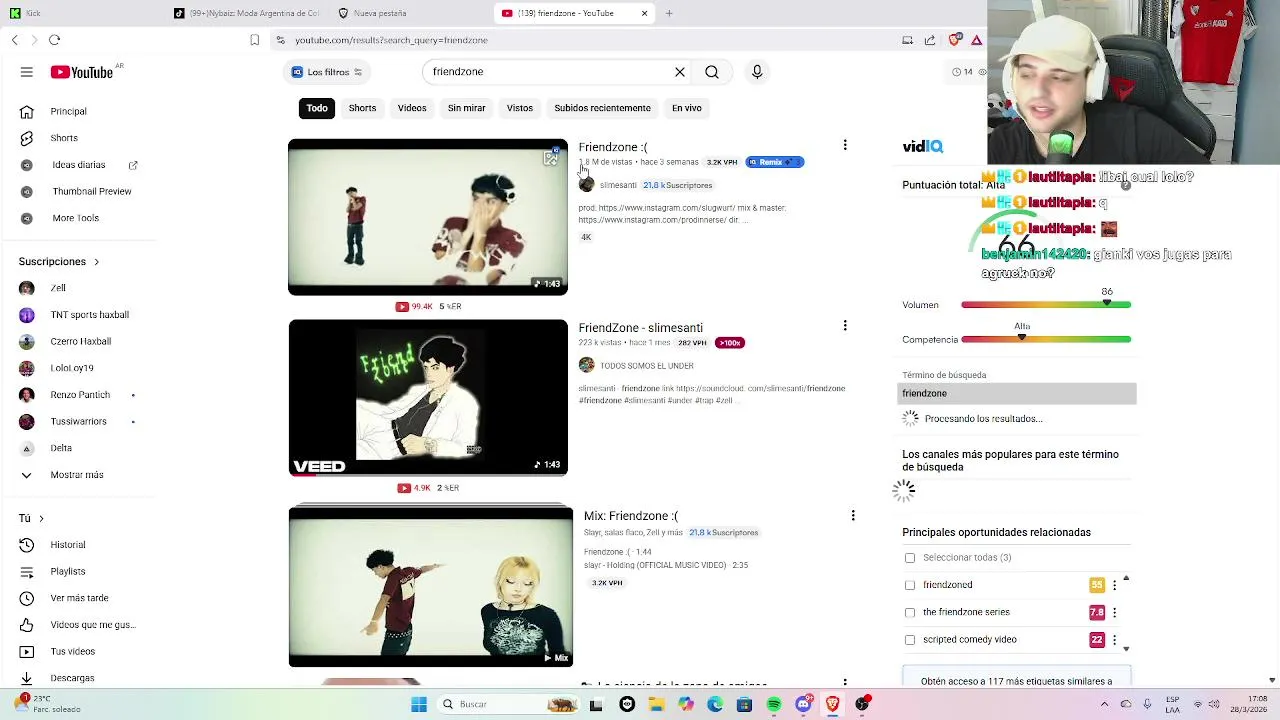
Task: Open slimesanti channel from first result
Action: pos(618,185)
